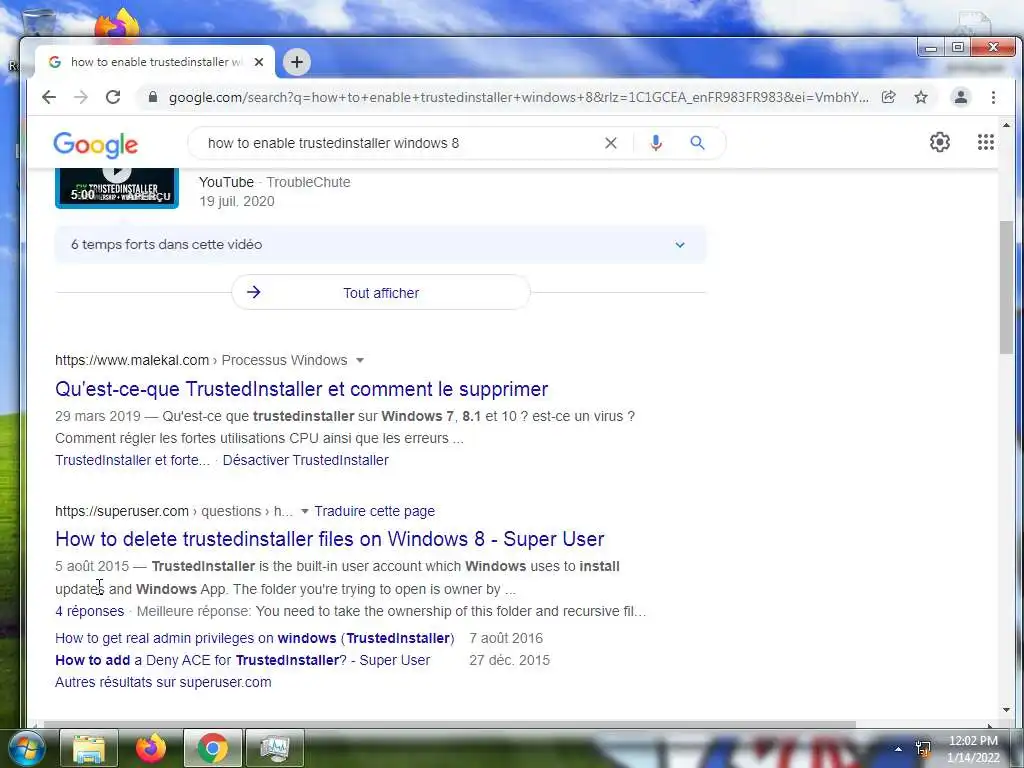Open the Windows Start menu

coord(25,748)
